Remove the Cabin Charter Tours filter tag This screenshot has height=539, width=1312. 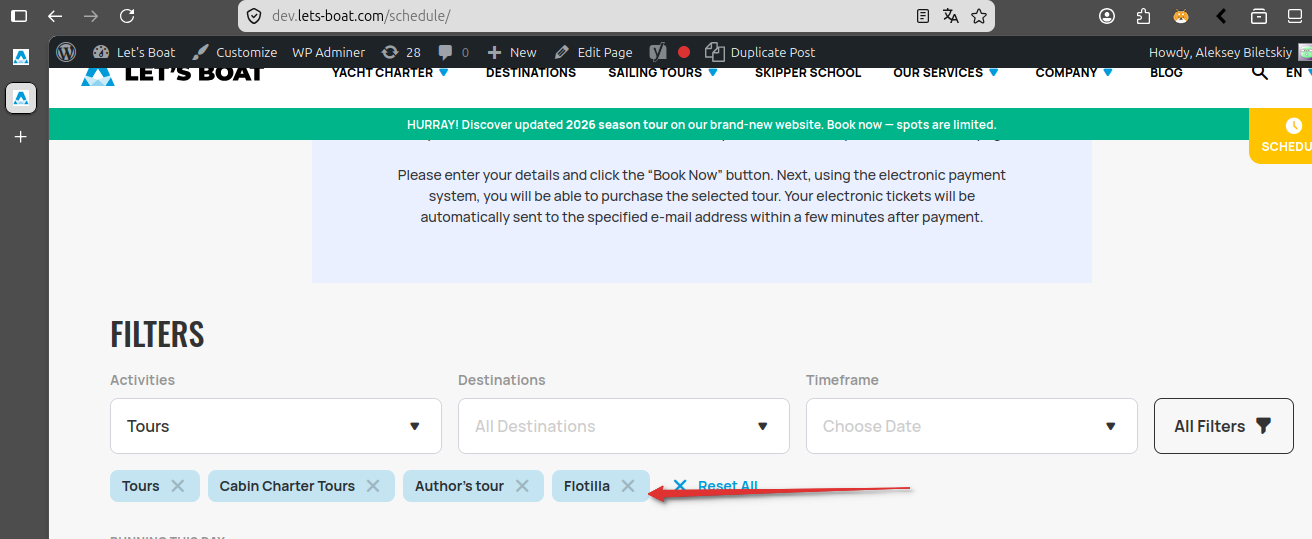(373, 486)
